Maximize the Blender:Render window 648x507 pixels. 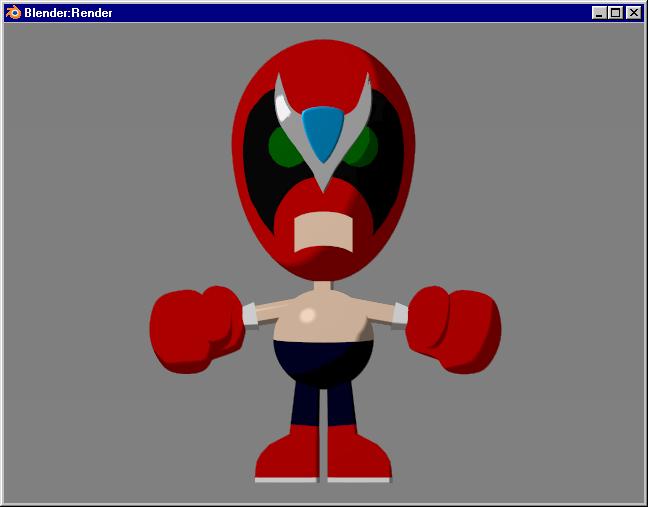pyautogui.click(x=615, y=13)
